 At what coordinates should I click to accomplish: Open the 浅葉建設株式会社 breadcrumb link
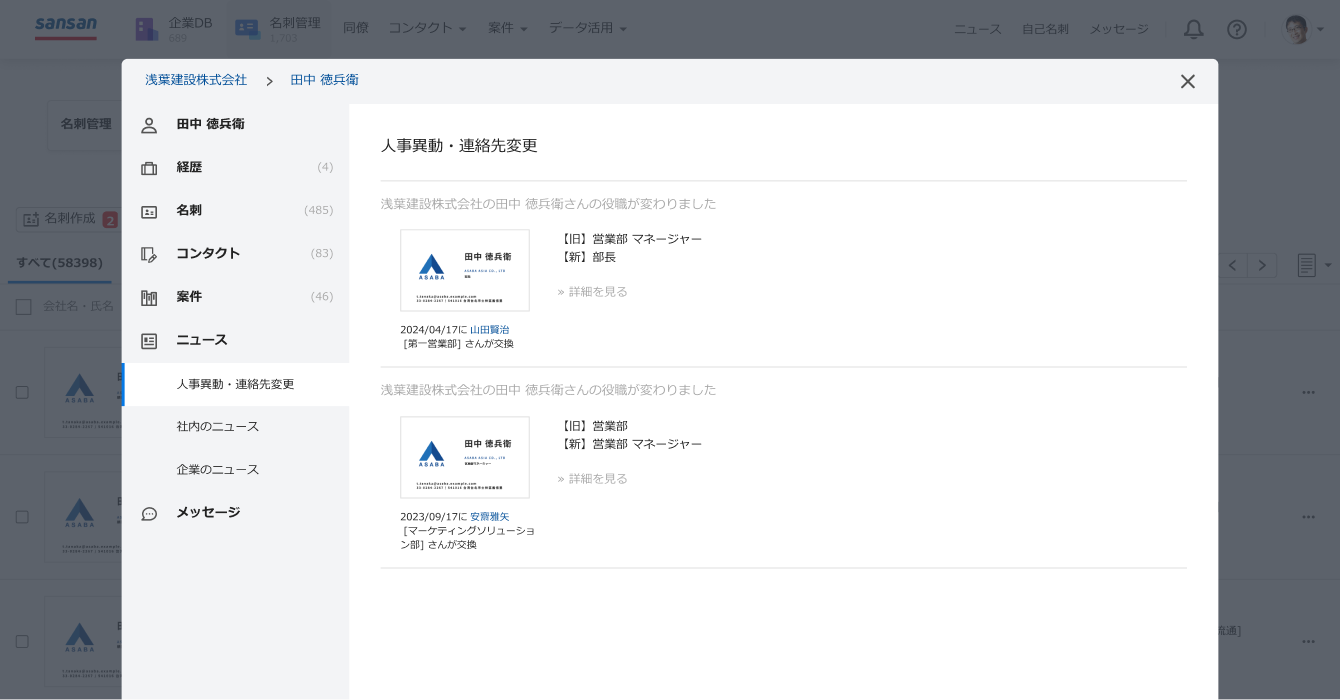click(196, 80)
